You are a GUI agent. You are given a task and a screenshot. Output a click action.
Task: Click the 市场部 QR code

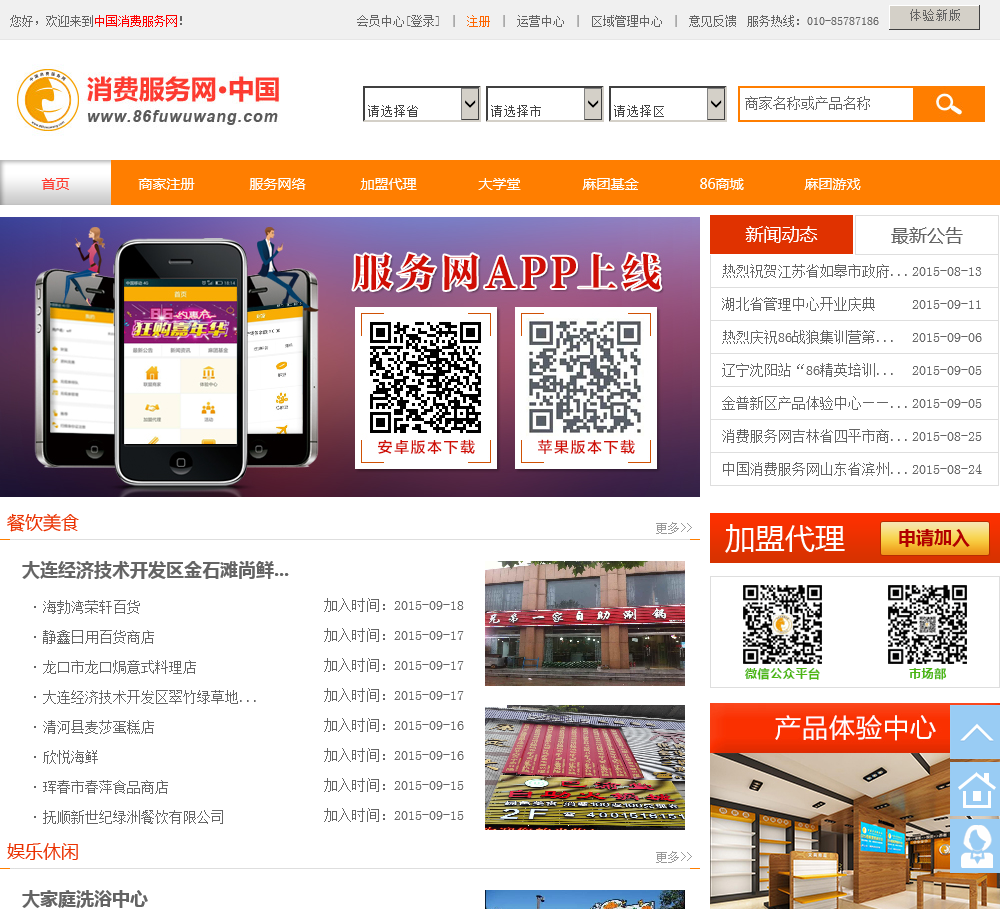pyautogui.click(x=927, y=624)
